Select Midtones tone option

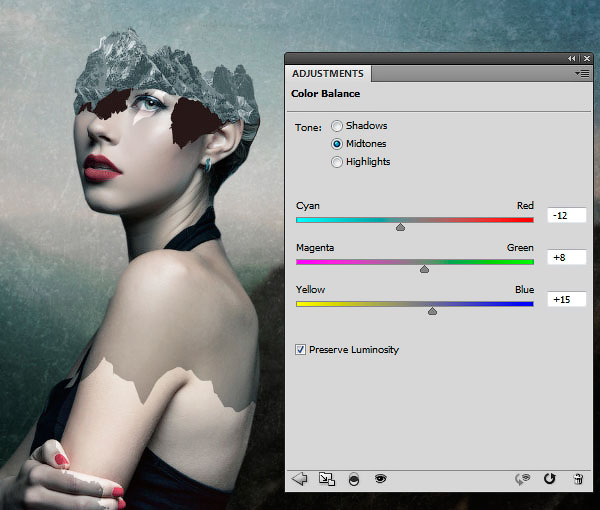(337, 144)
